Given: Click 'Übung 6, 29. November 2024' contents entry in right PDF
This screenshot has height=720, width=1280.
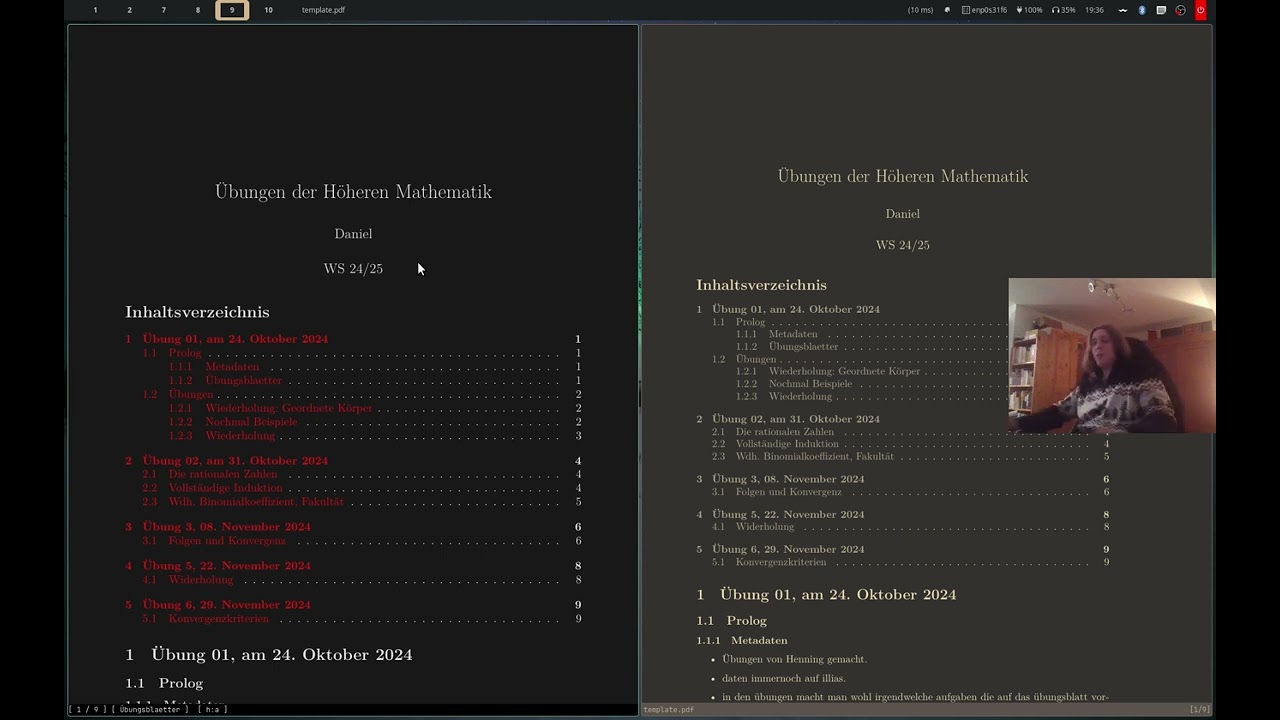Looking at the screenshot, I should 788,549.
